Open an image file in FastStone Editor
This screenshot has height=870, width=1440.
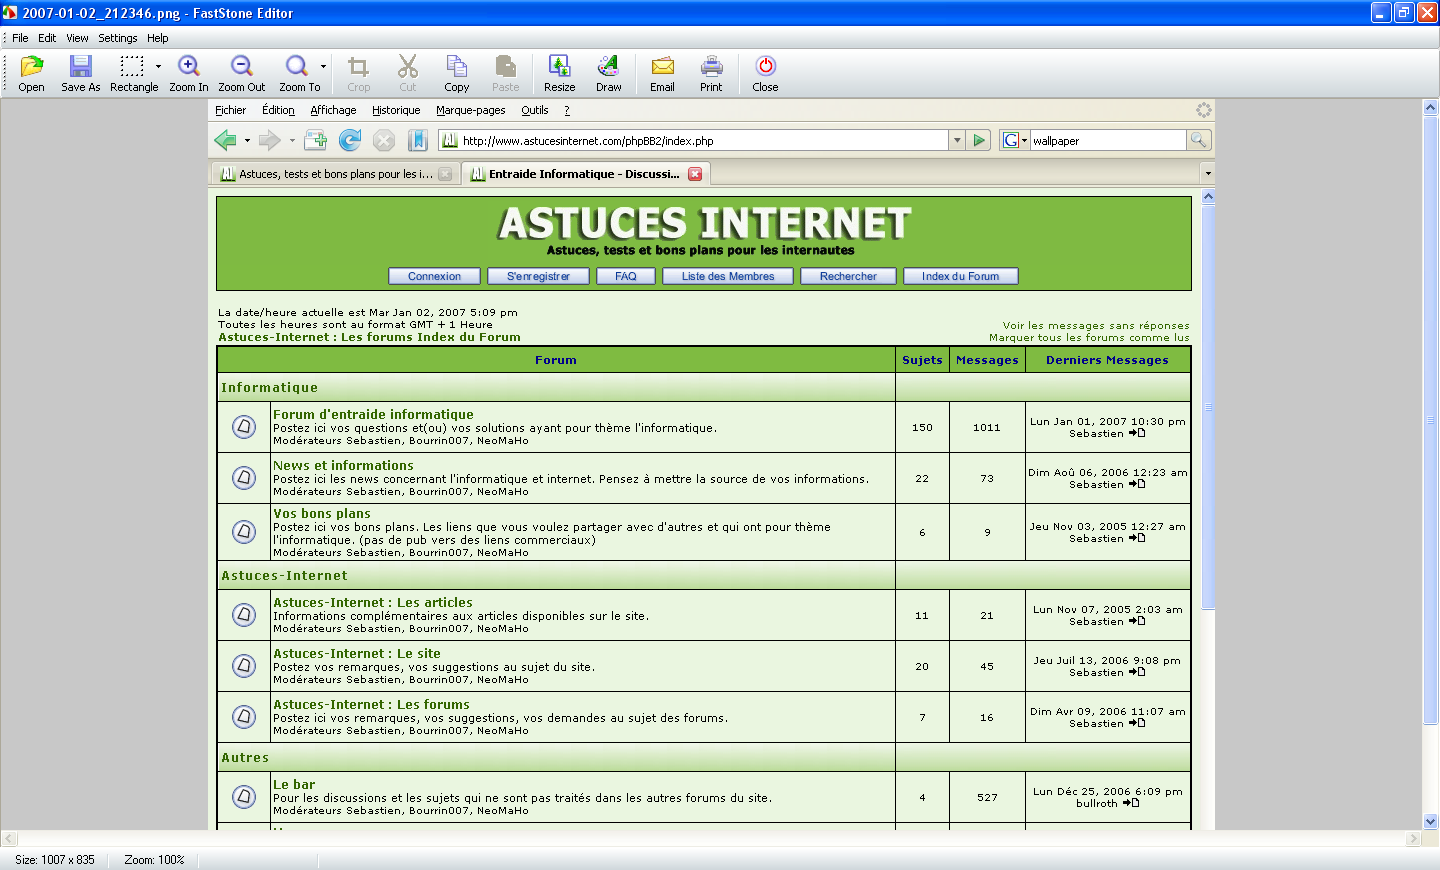point(31,70)
